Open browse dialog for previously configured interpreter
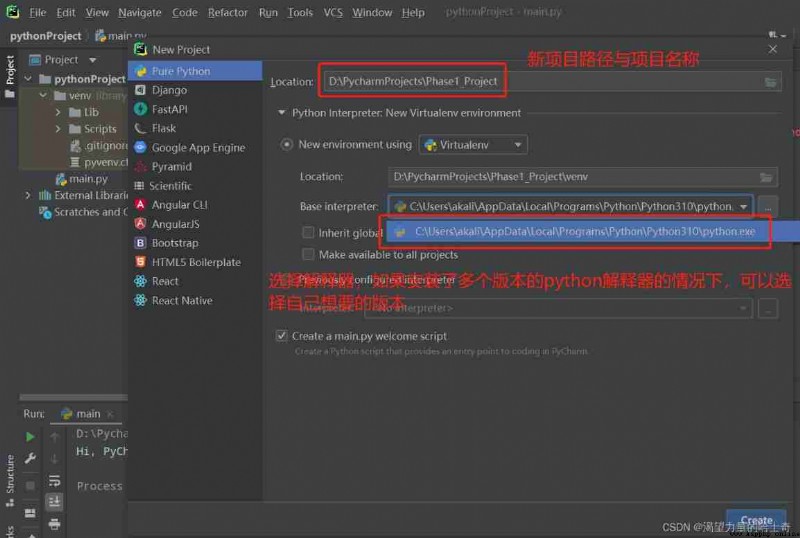 pyautogui.click(x=768, y=308)
